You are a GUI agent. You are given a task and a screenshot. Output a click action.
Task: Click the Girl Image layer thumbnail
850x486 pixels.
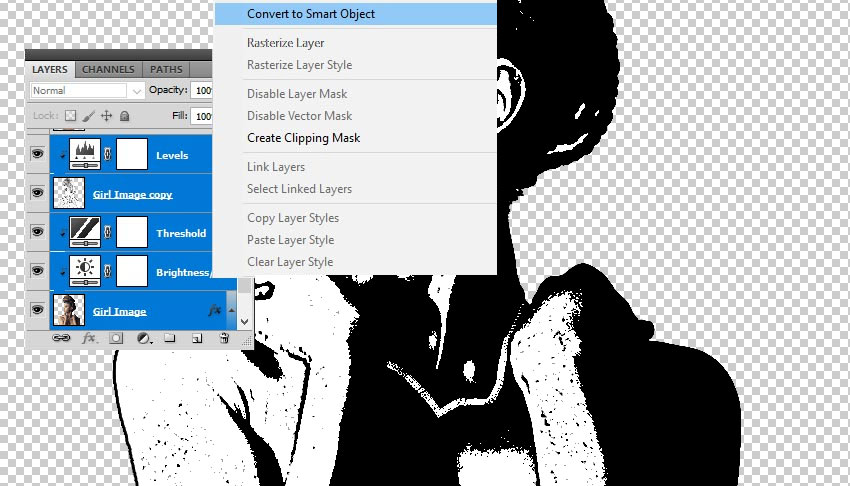coord(69,310)
